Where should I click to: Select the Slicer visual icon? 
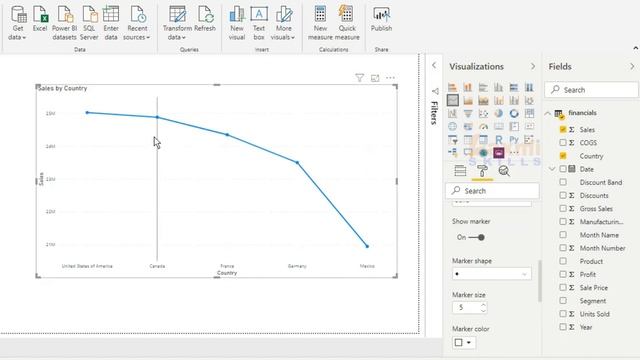(452, 140)
